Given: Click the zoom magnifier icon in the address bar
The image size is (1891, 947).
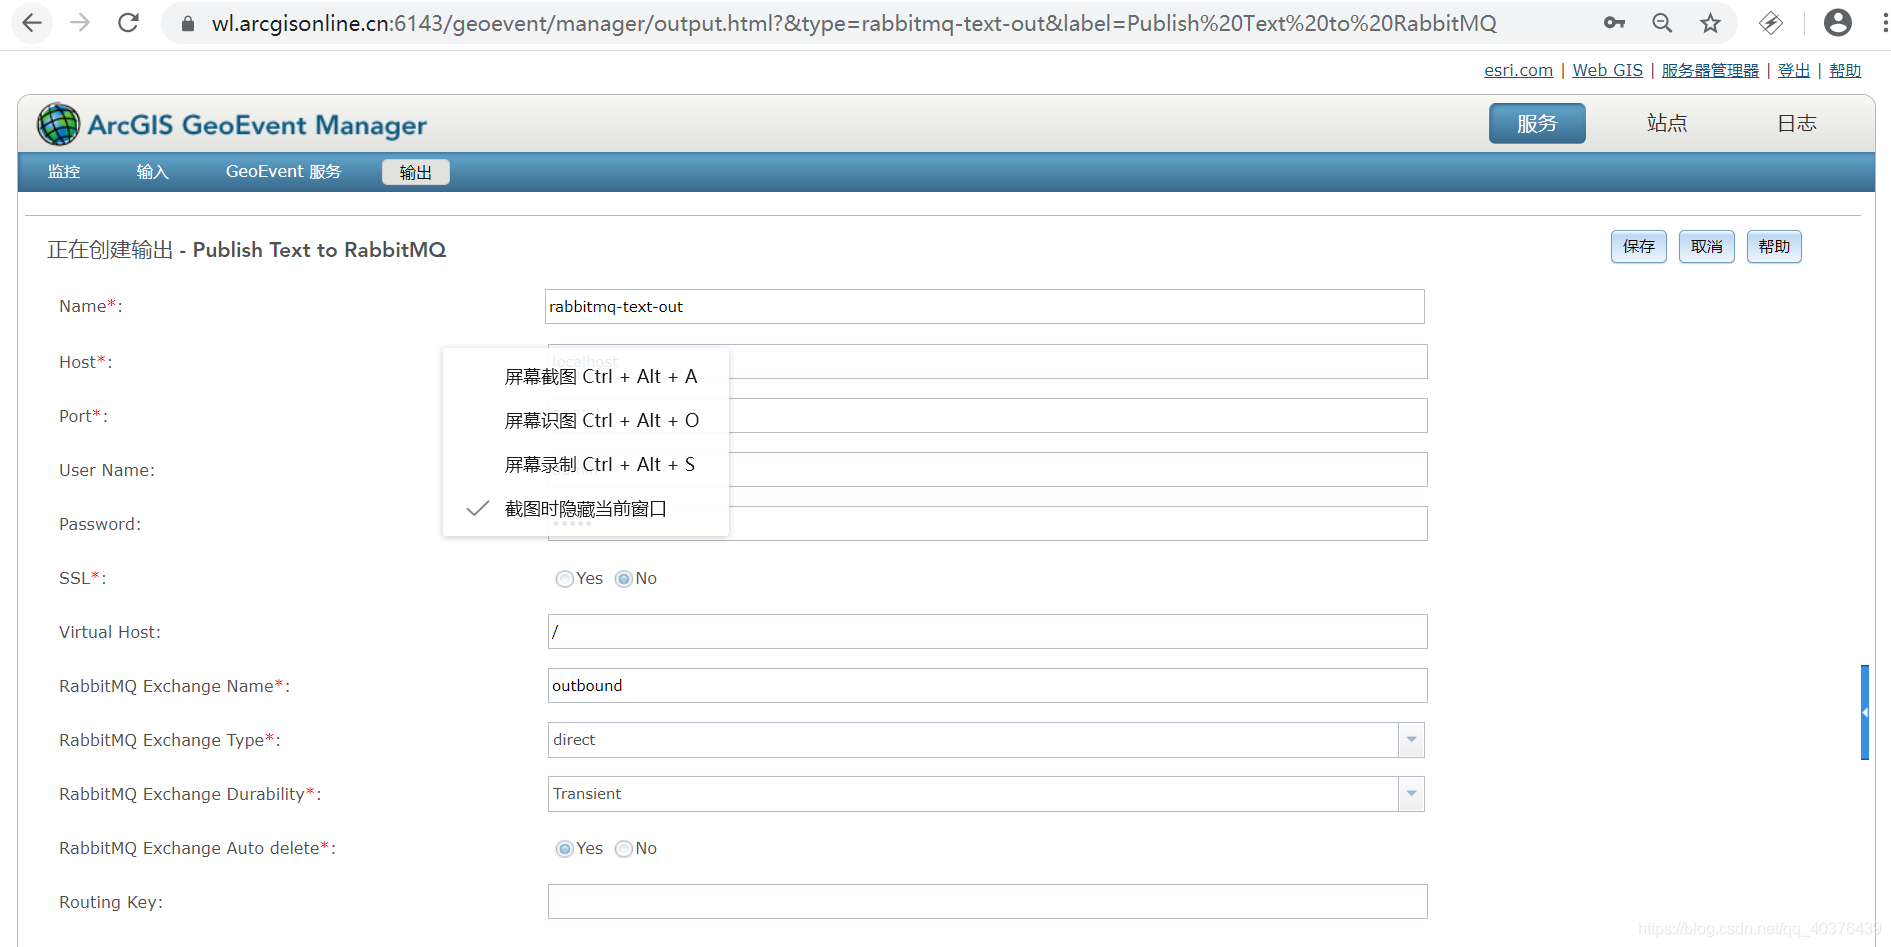Looking at the screenshot, I should pos(1662,22).
